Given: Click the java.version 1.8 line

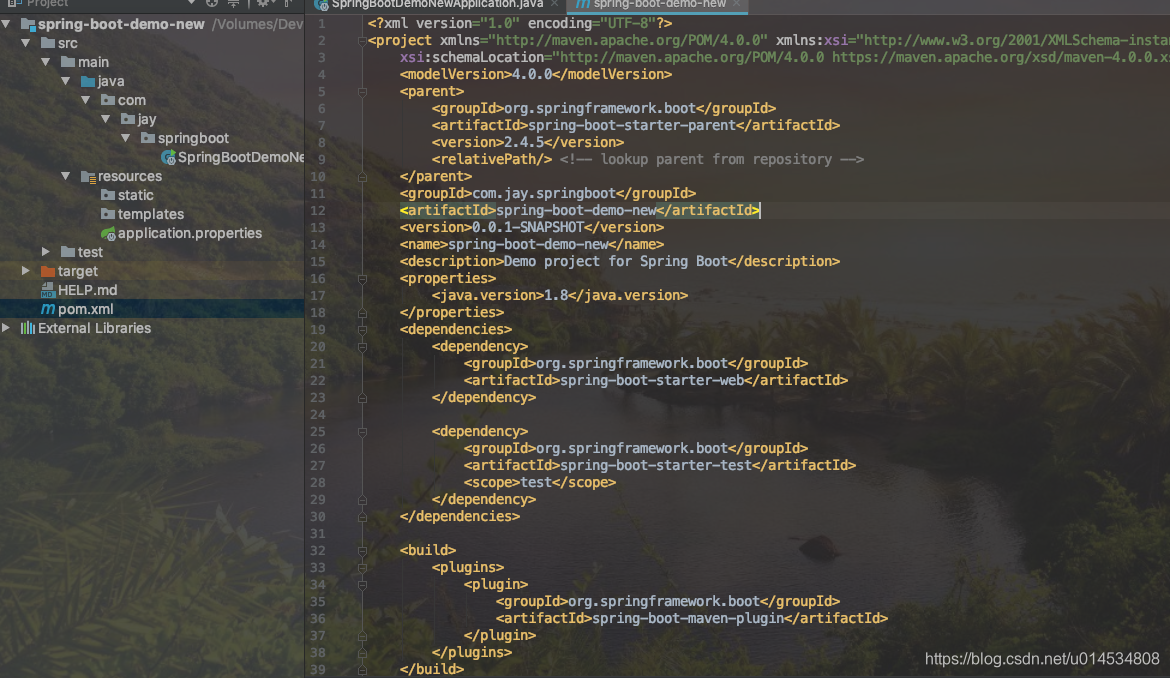Looking at the screenshot, I should click(560, 295).
